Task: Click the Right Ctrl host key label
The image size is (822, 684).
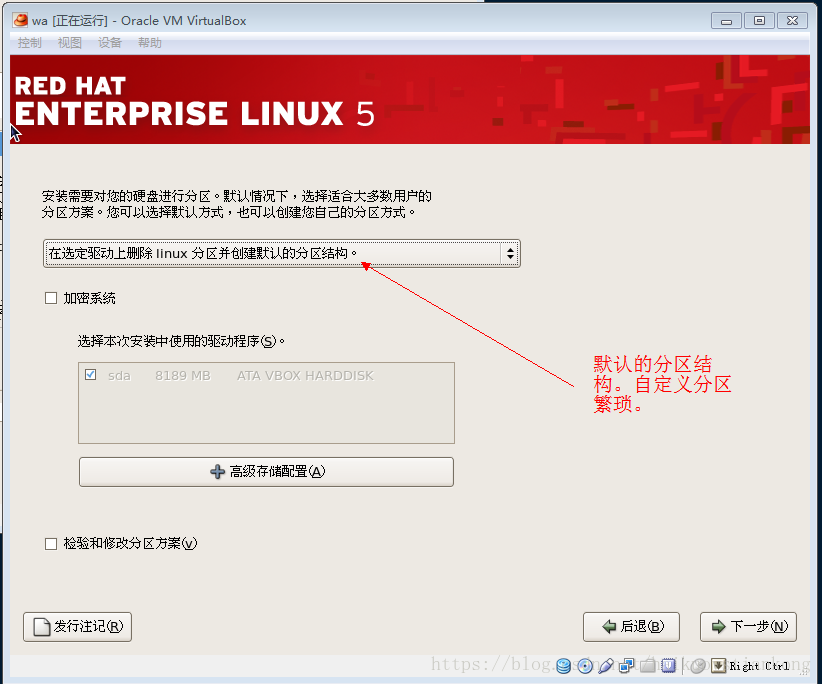Action: [759, 666]
